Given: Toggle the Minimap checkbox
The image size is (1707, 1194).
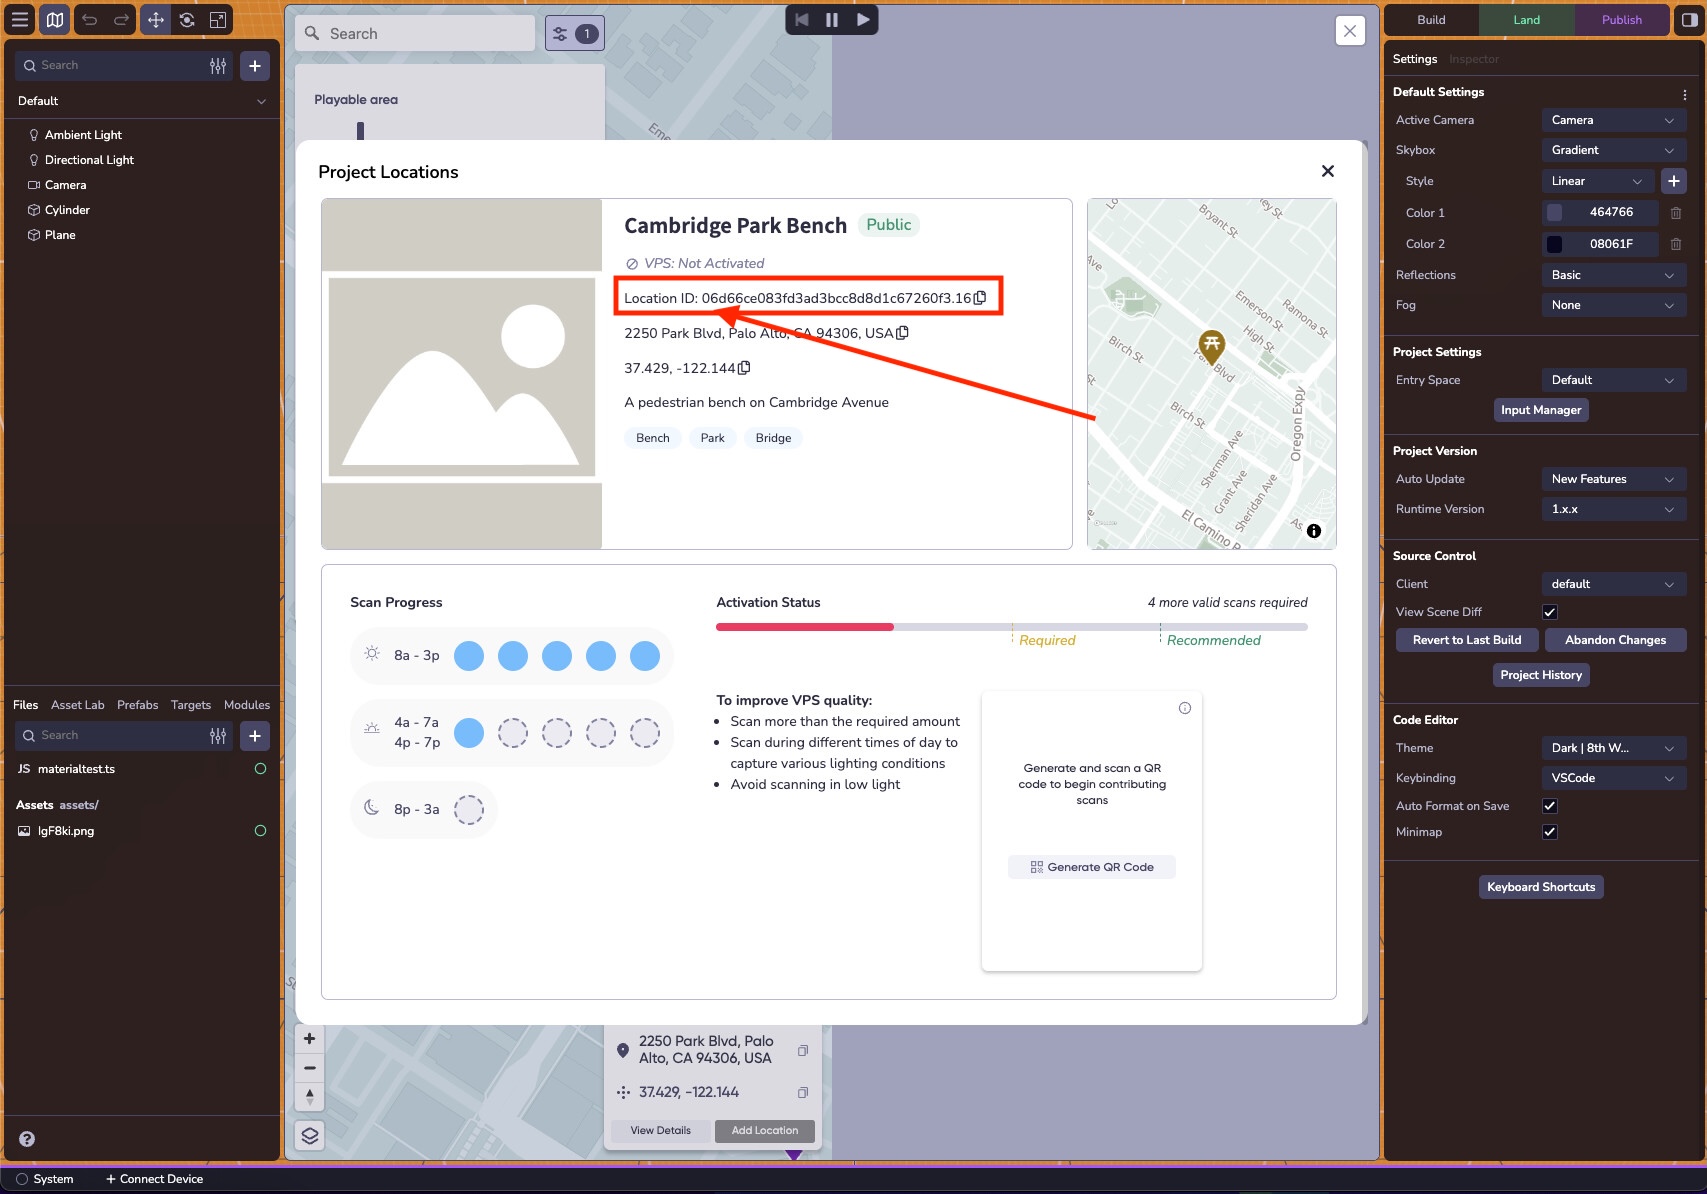Looking at the screenshot, I should (x=1550, y=832).
